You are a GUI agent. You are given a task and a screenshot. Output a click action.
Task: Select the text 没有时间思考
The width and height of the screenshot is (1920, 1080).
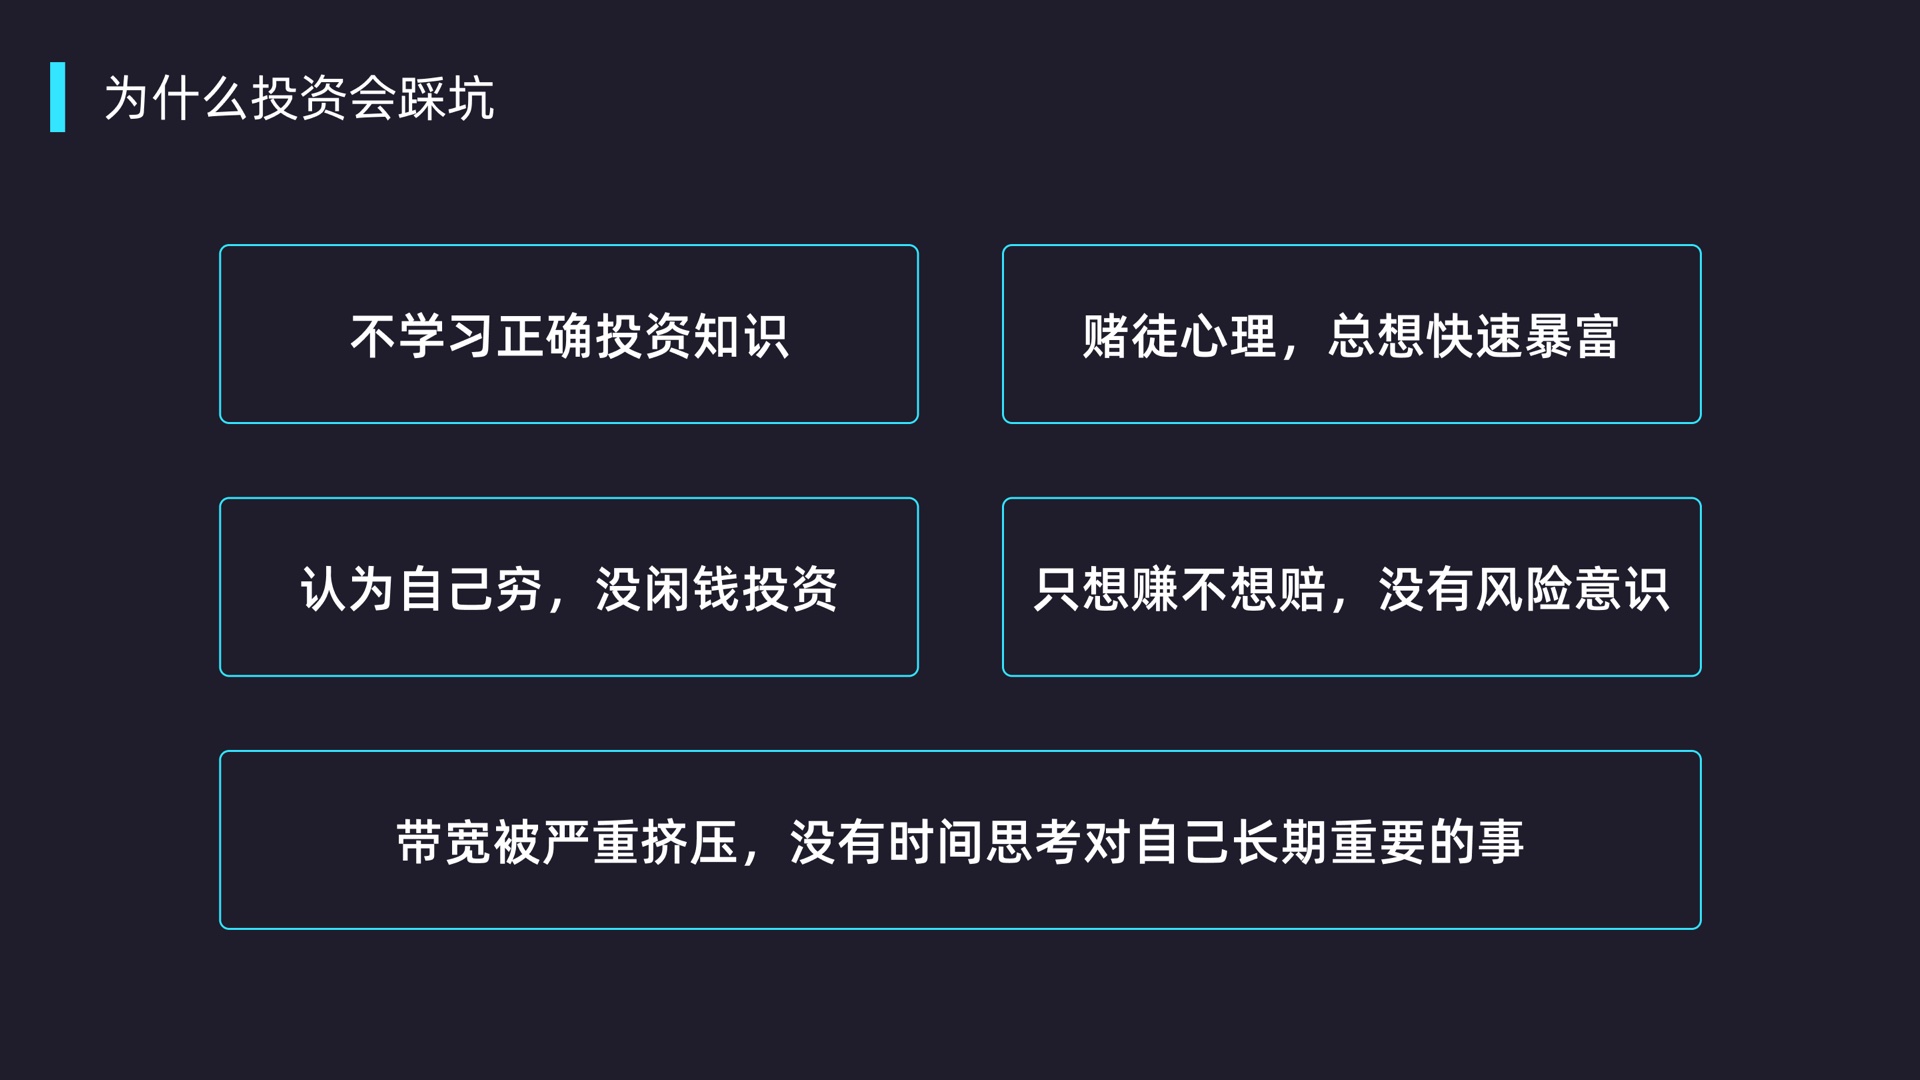pos(934,842)
